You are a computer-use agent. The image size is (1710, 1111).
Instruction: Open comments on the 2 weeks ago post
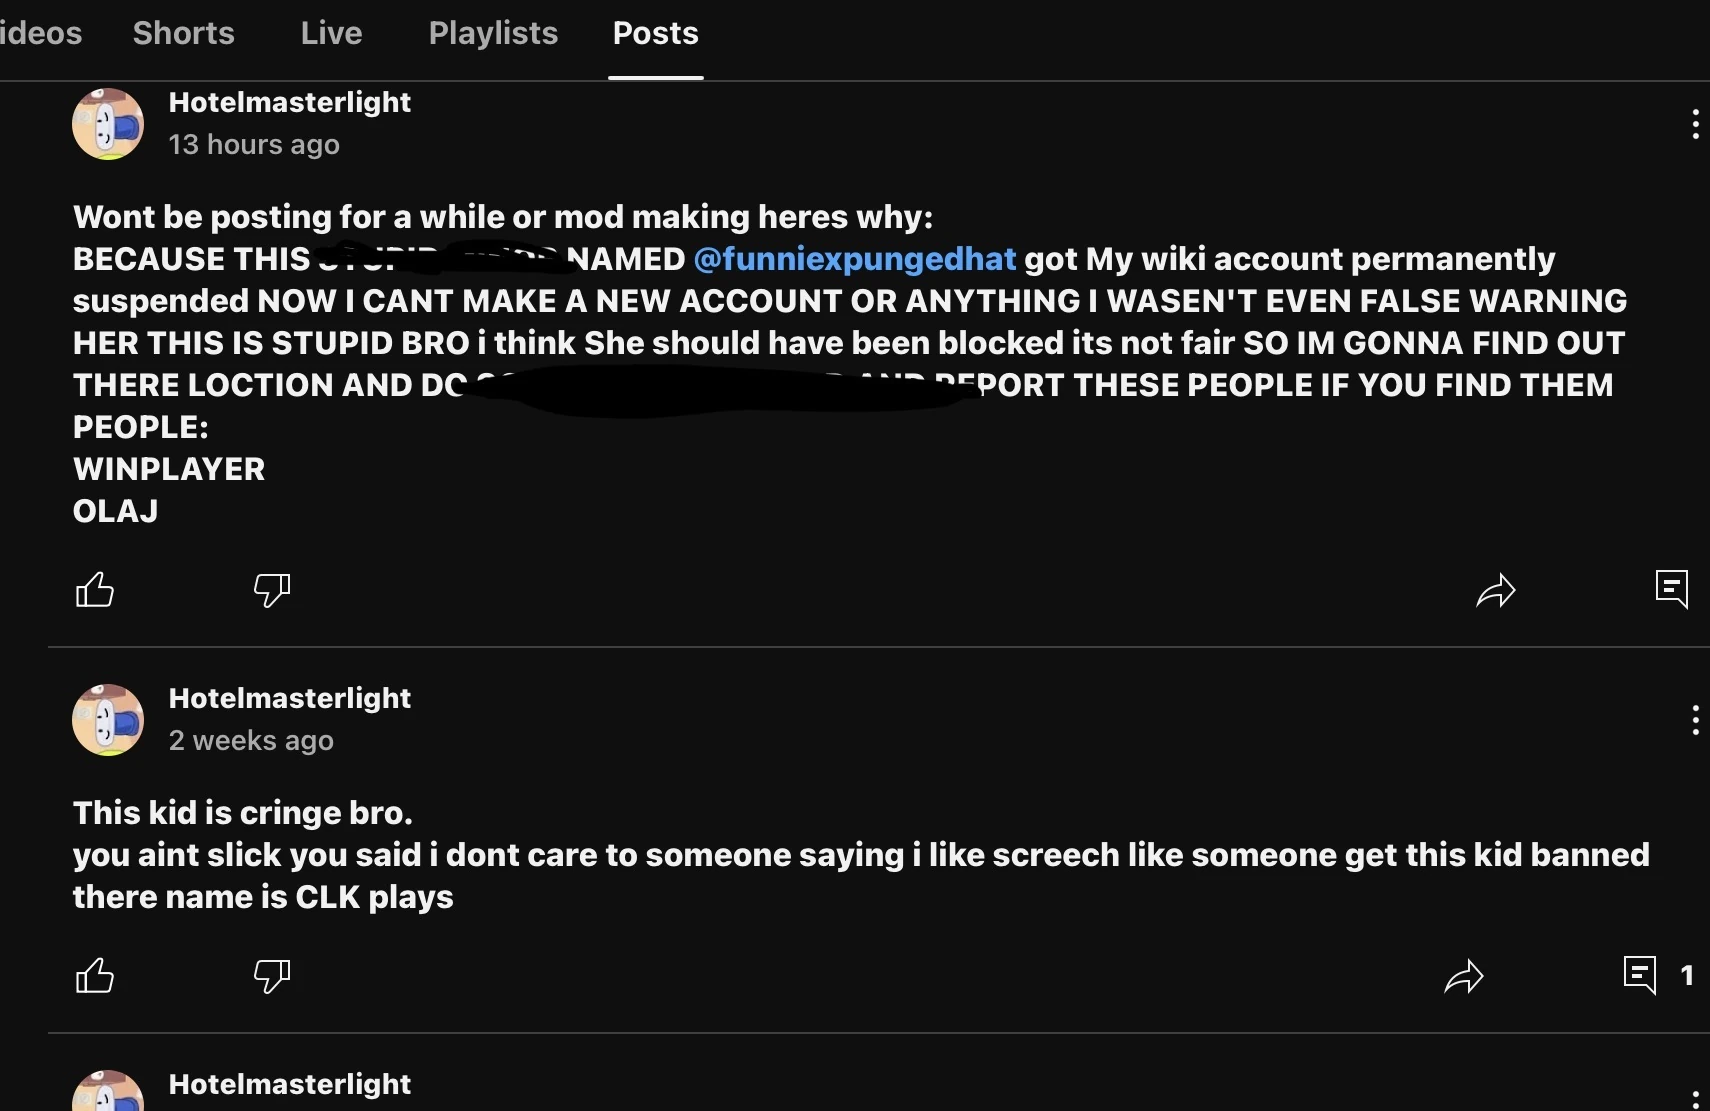click(x=1640, y=975)
